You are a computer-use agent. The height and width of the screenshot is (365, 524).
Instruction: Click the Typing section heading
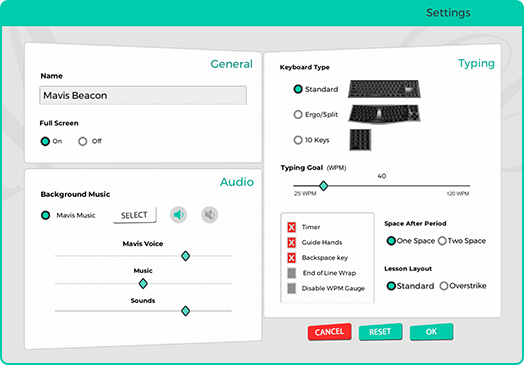pyautogui.click(x=476, y=64)
